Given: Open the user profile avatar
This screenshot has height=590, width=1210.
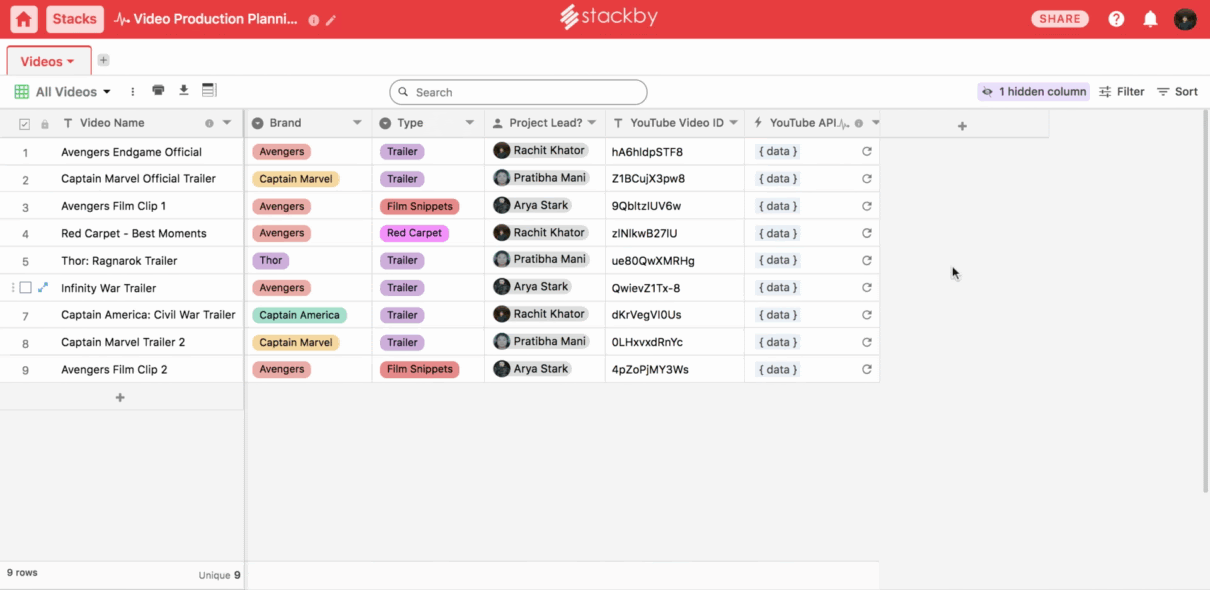Looking at the screenshot, I should pyautogui.click(x=1185, y=19).
